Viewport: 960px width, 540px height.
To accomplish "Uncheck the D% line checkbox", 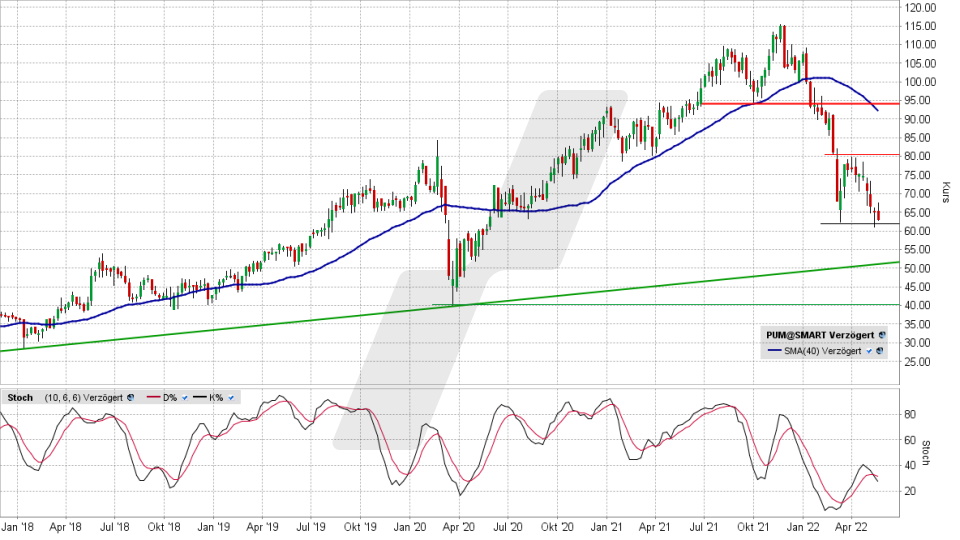I will click(185, 398).
